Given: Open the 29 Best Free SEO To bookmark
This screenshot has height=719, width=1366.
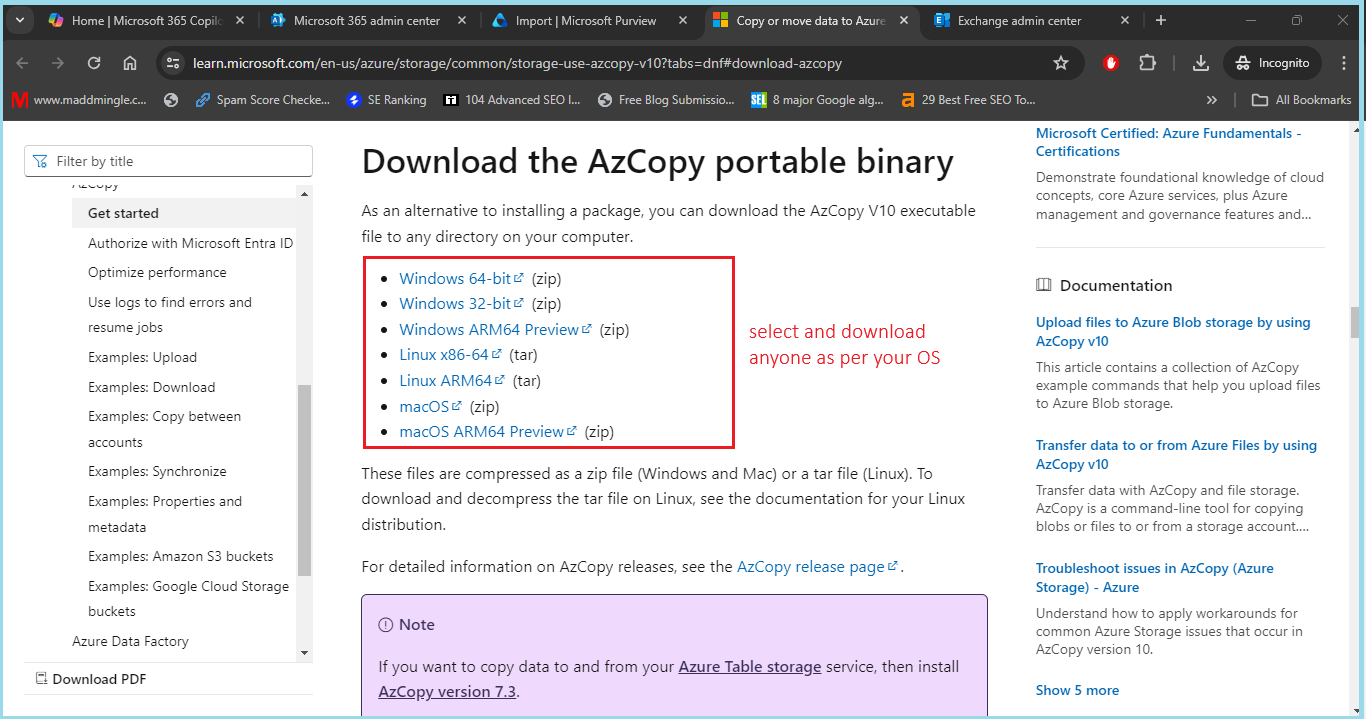Looking at the screenshot, I should pyautogui.click(x=968, y=100).
